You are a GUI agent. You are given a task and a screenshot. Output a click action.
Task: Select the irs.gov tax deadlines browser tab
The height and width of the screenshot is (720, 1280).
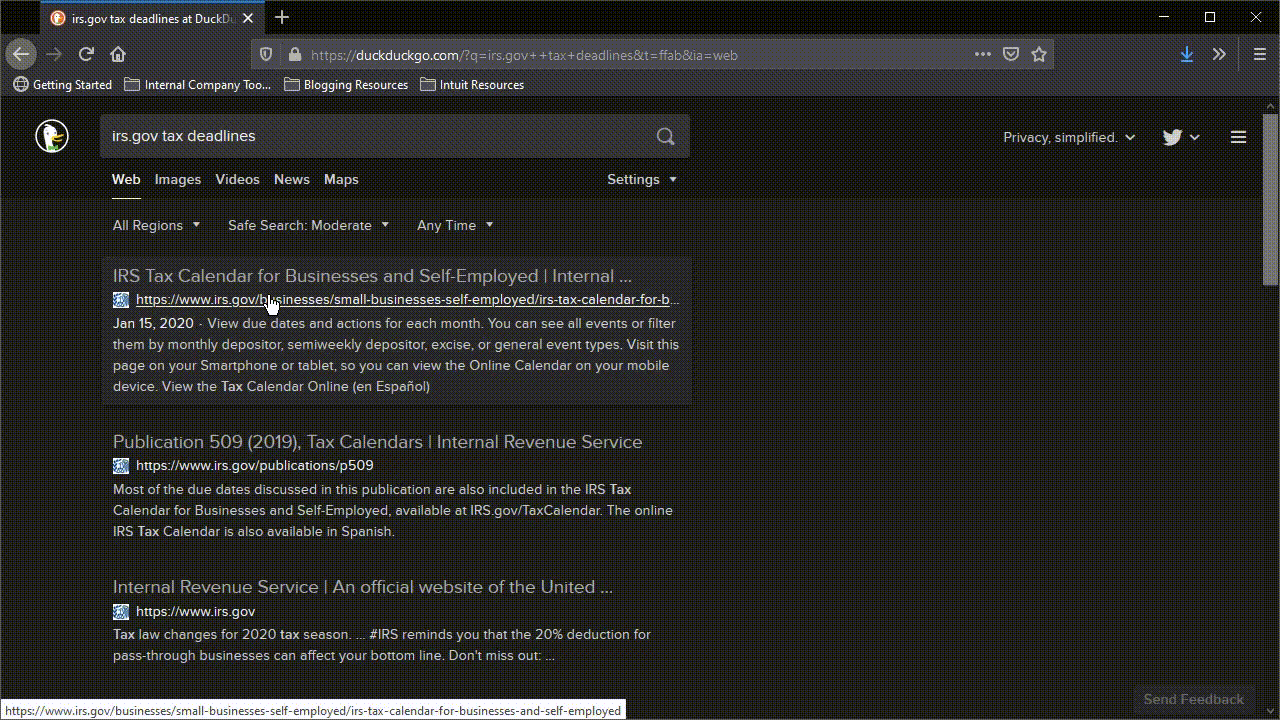150,18
